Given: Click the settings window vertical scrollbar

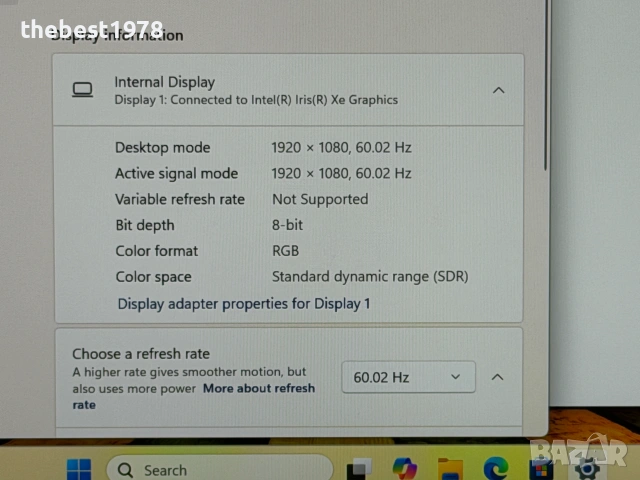Looking at the screenshot, I should click(x=545, y=86).
